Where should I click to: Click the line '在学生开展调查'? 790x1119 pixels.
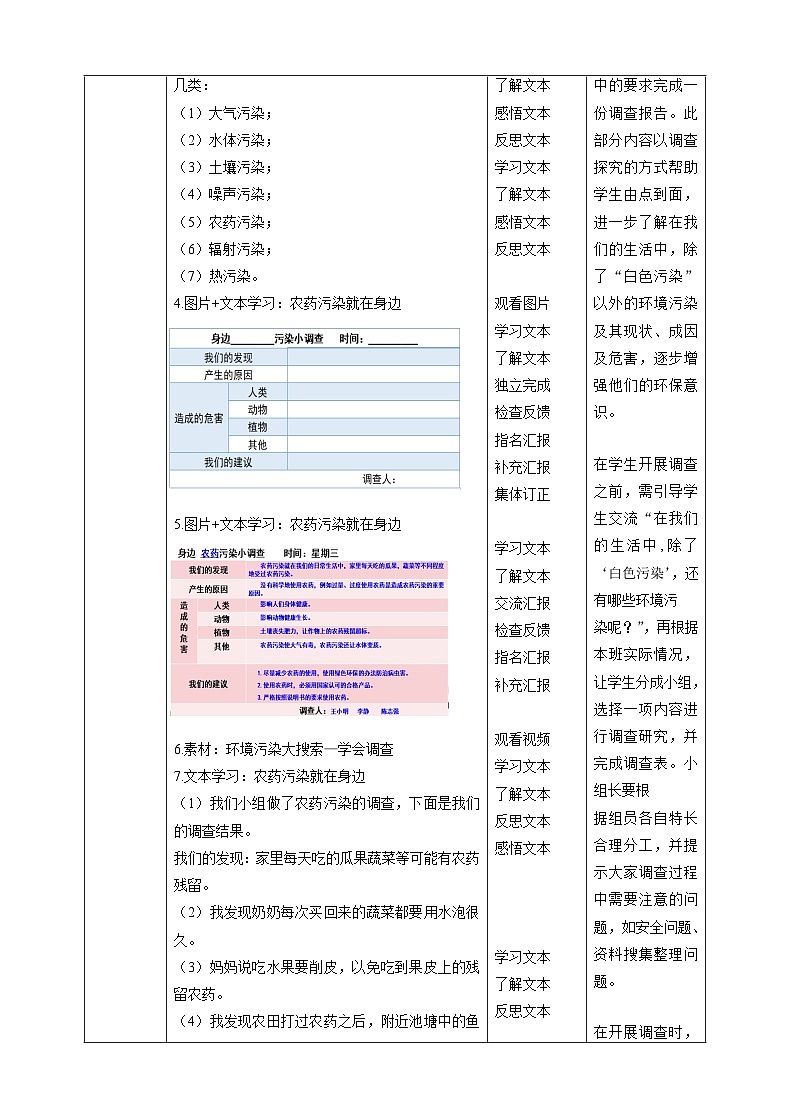click(x=646, y=465)
